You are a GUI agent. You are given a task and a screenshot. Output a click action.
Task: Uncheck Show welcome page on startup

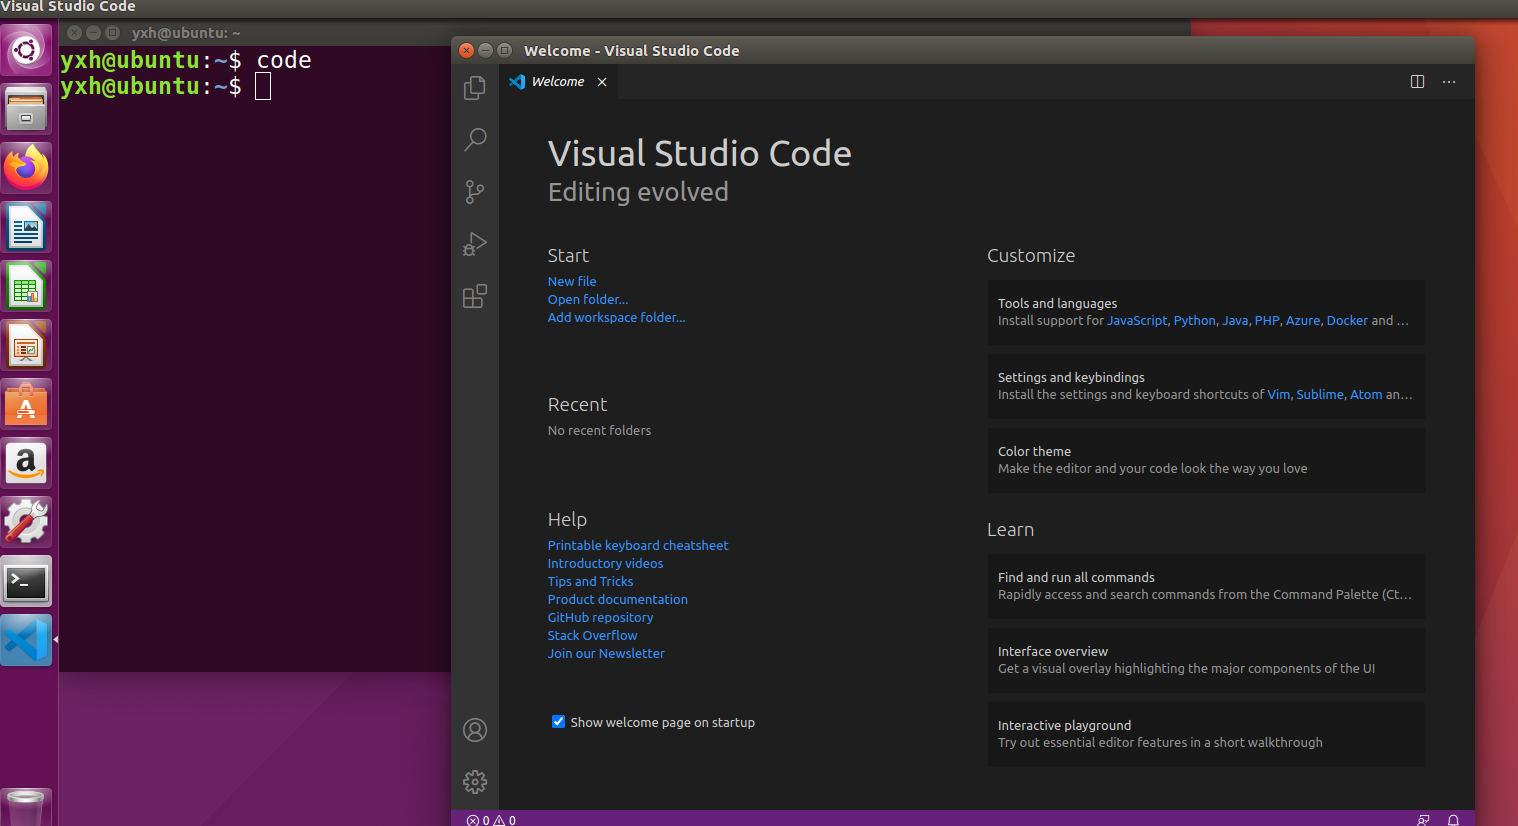click(558, 722)
